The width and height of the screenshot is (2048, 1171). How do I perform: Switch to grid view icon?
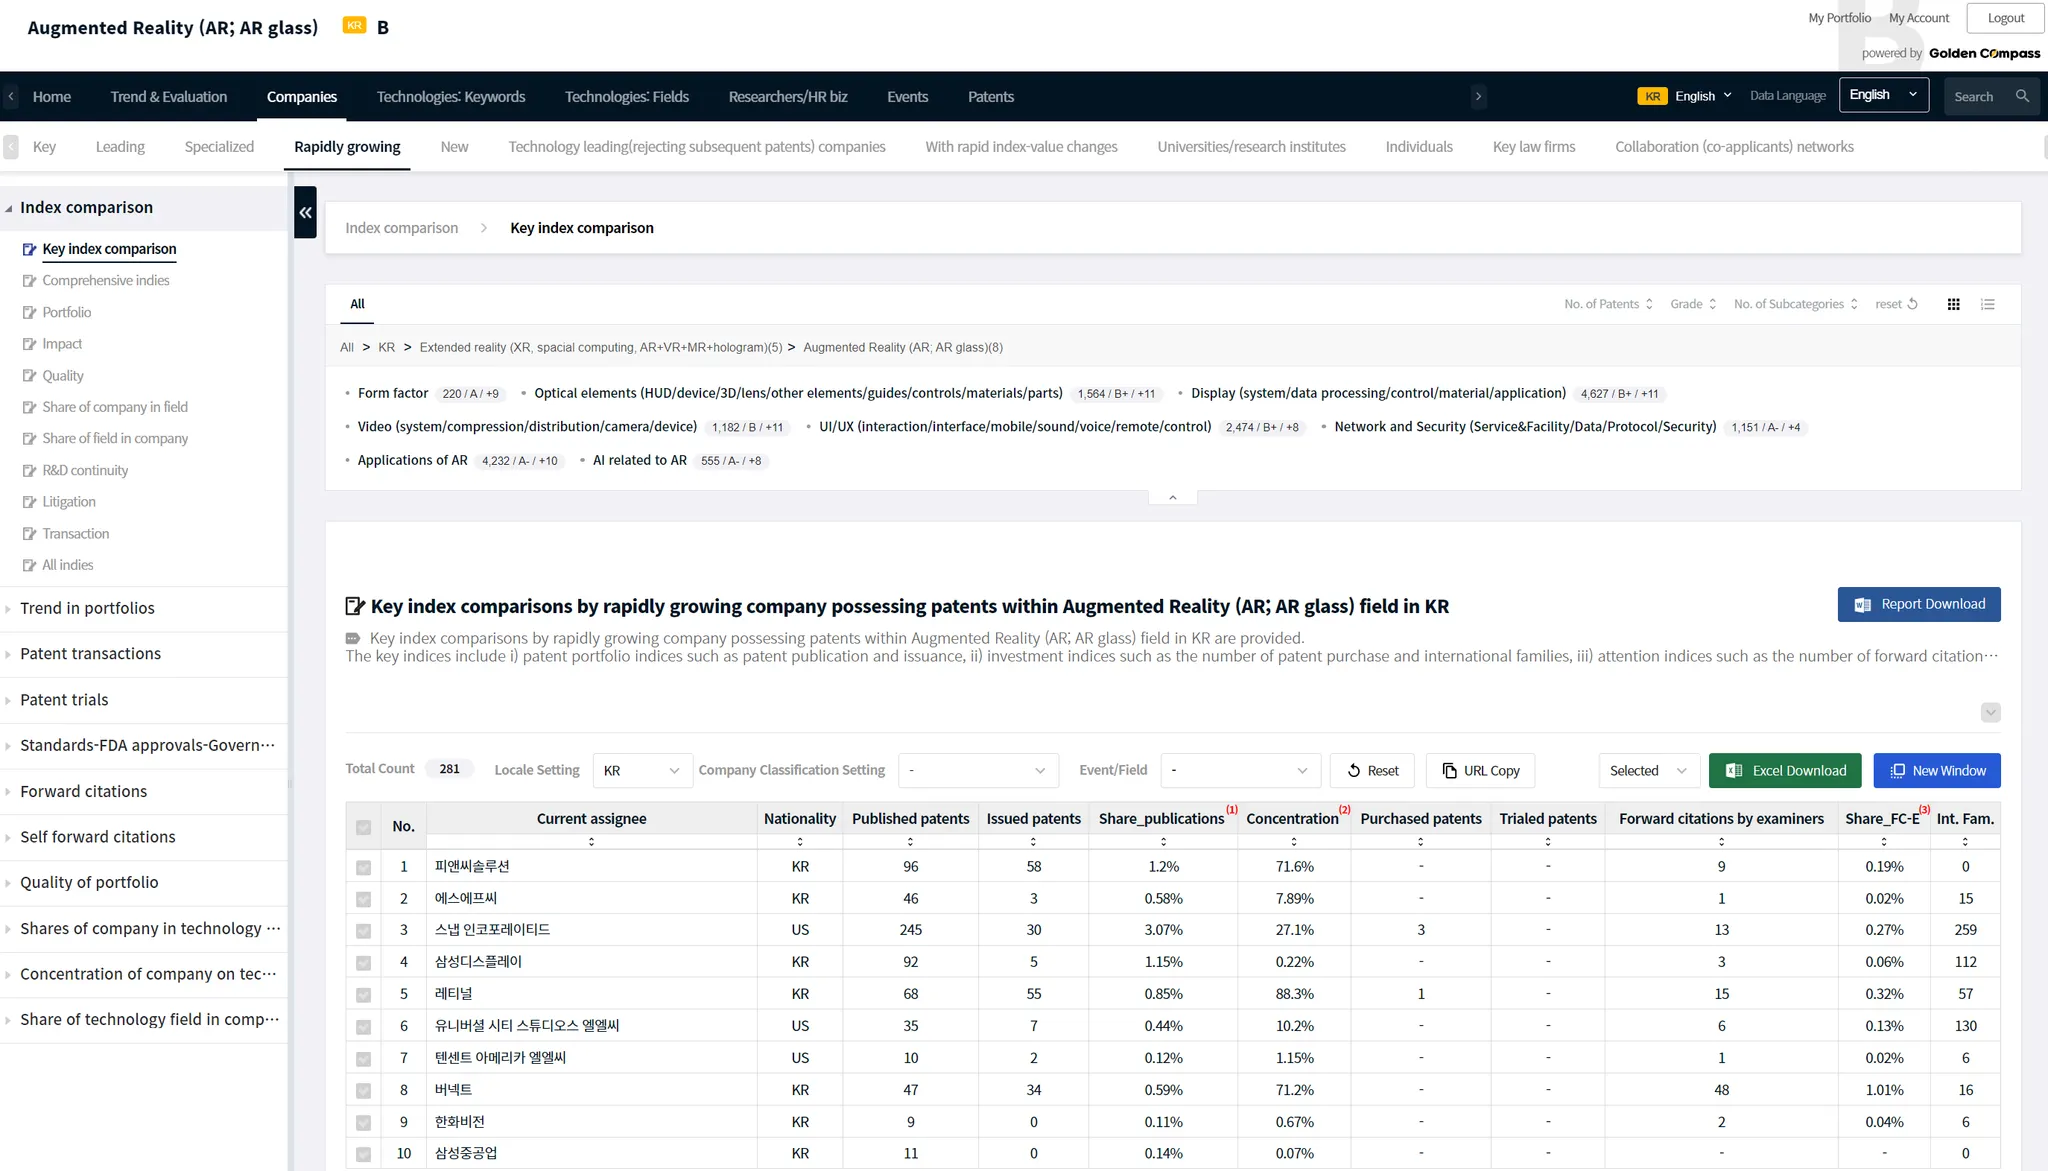[1953, 304]
